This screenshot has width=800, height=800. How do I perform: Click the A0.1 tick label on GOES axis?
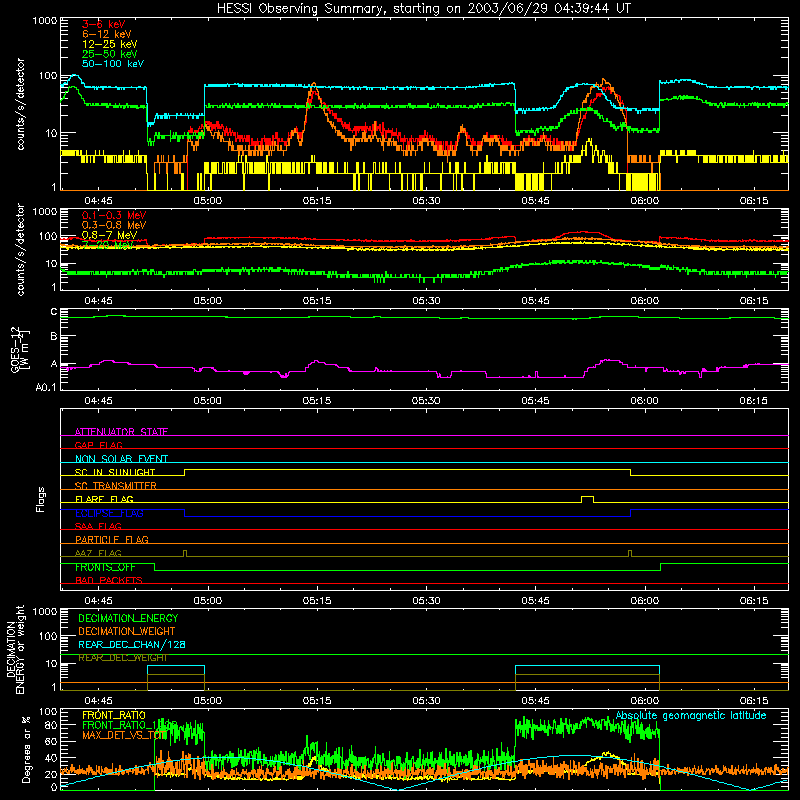(x=46, y=388)
